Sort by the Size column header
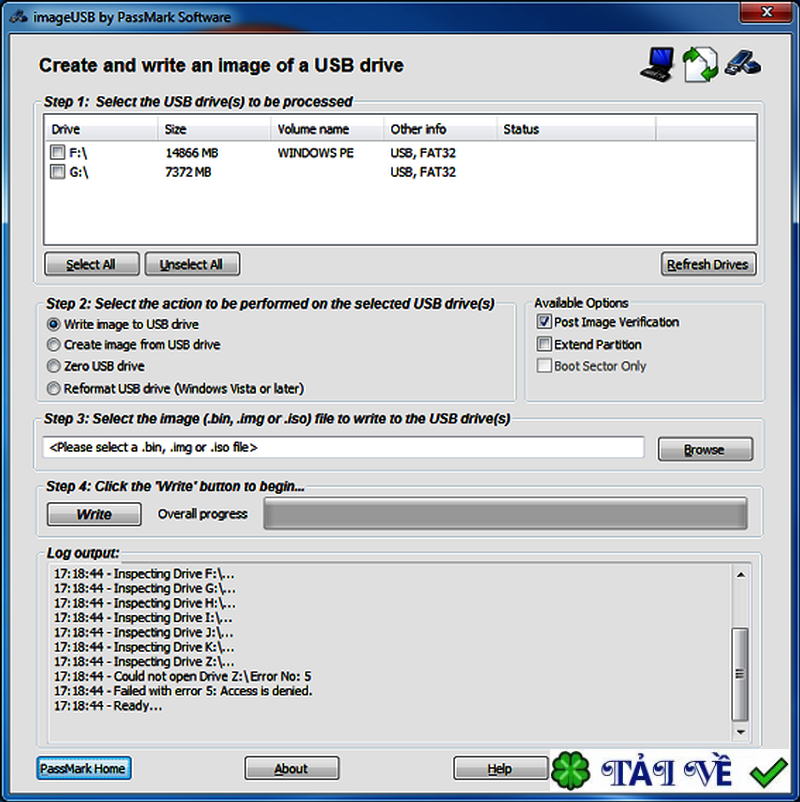 [x=214, y=129]
